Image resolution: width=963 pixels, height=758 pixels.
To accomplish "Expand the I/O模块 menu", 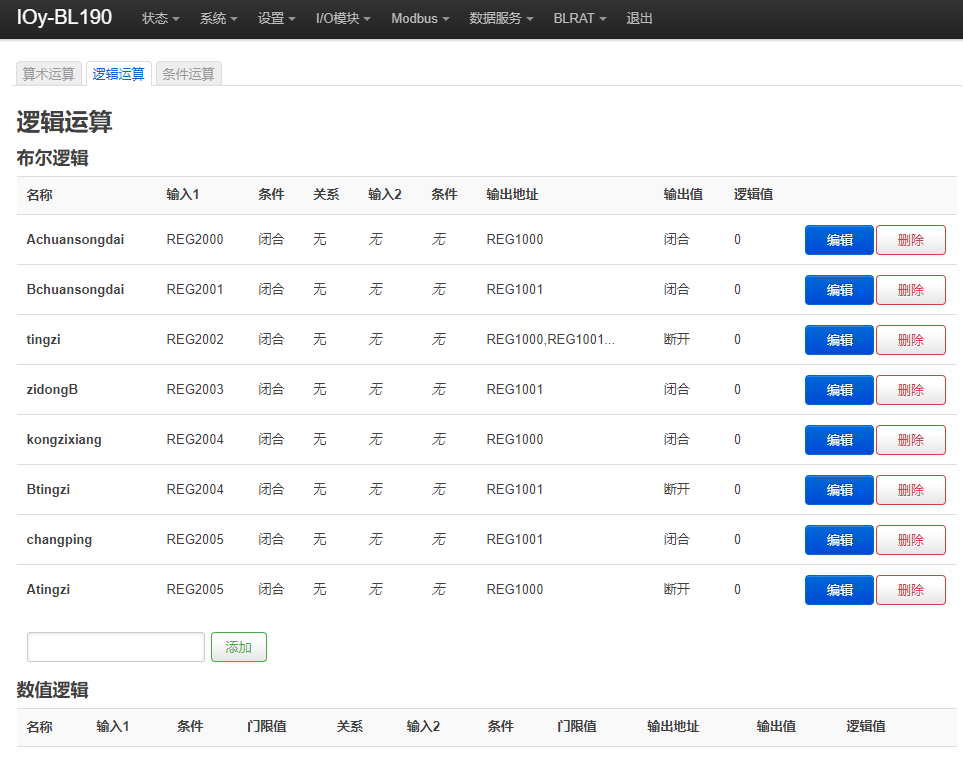I will pyautogui.click(x=343, y=18).
